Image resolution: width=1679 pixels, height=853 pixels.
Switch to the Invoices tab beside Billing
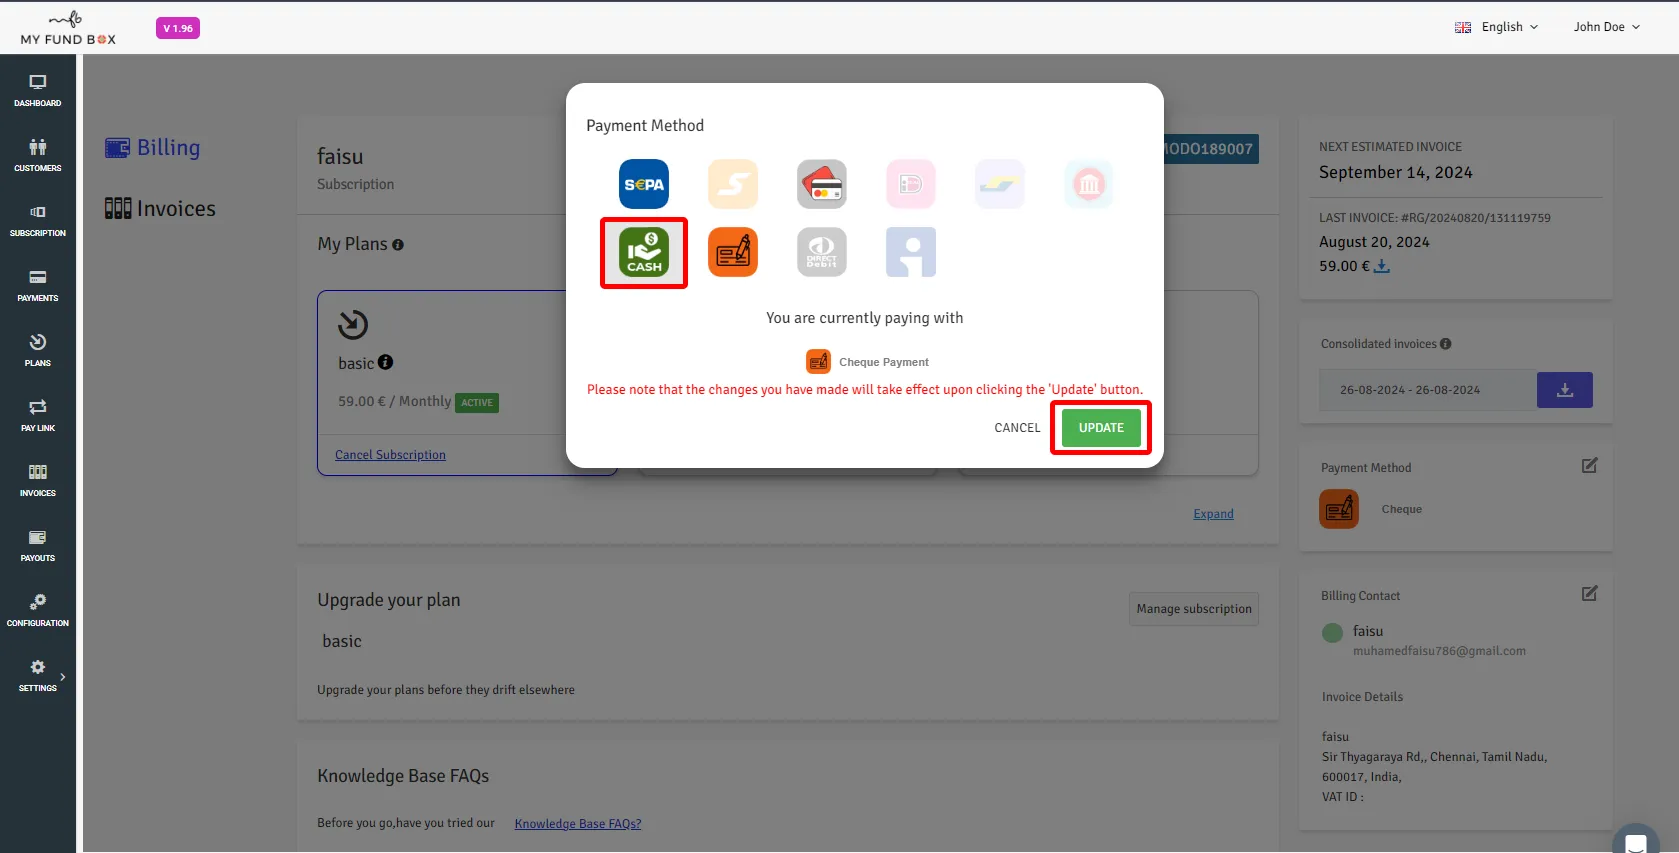pyautogui.click(x=160, y=208)
